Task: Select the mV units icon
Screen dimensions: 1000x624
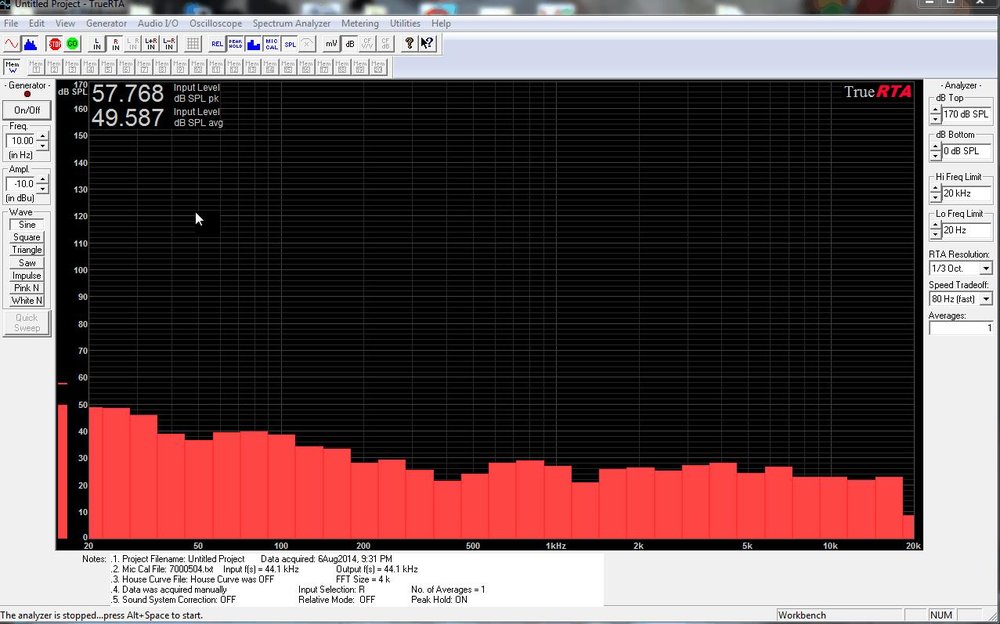Action: pyautogui.click(x=331, y=44)
